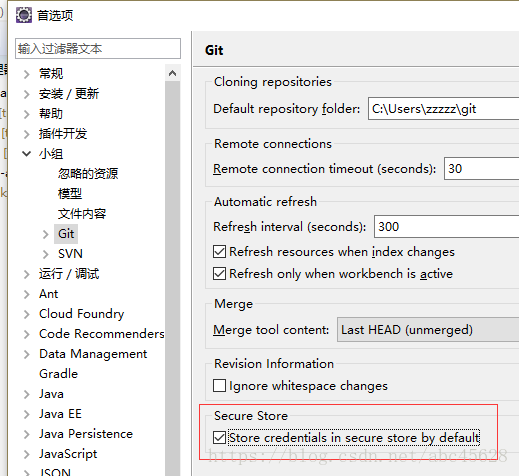Select 运行 / 调试 preferences page
Viewport: 519px width, 476px height.
(69, 274)
